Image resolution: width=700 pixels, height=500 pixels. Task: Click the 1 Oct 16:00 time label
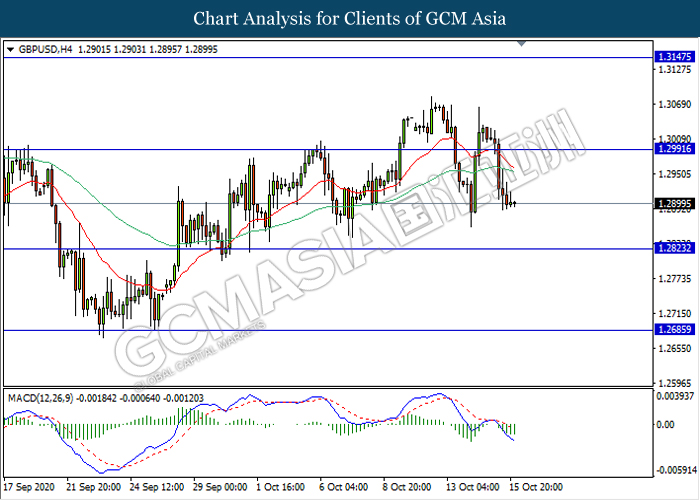tap(281, 487)
